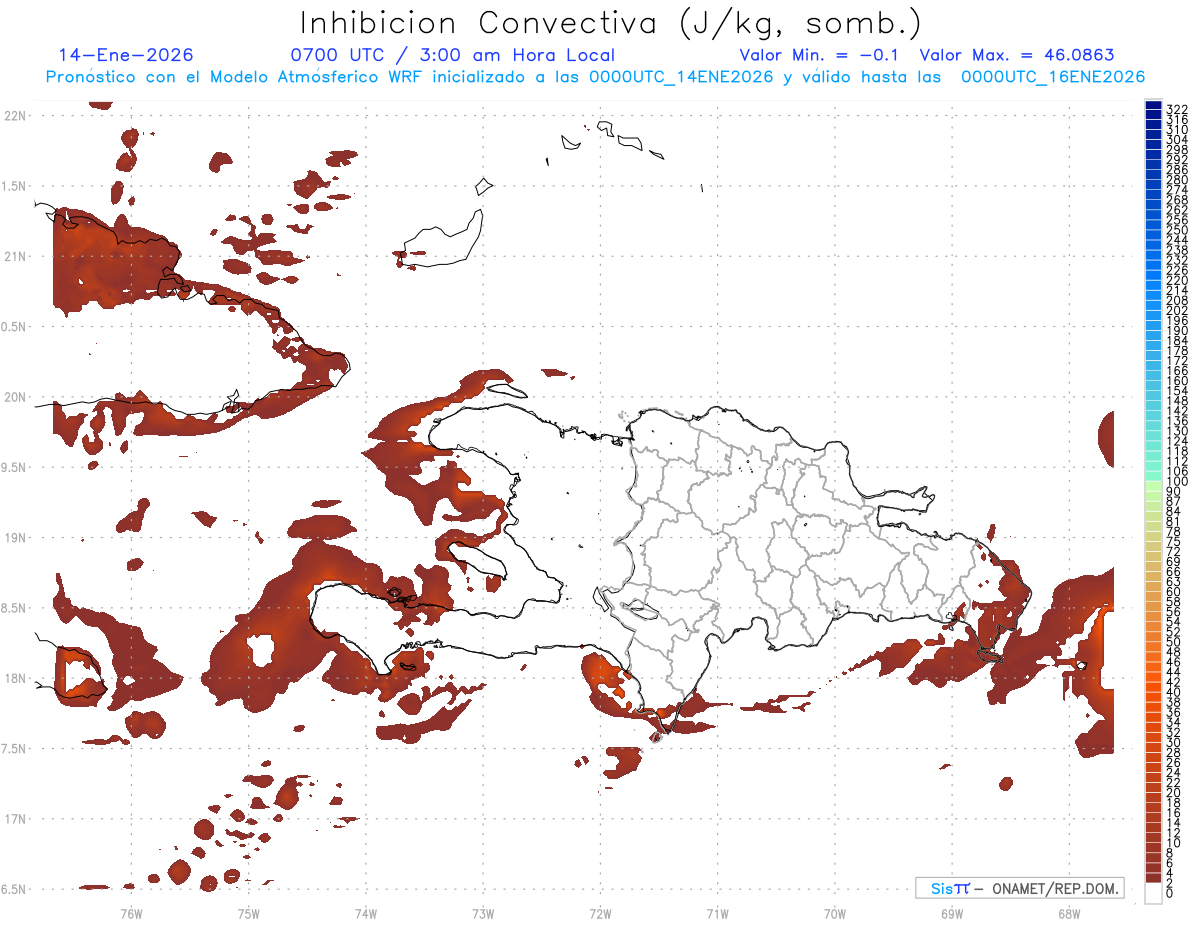The width and height of the screenshot is (1200, 927).
Task: Click the '76W' longitude label
Action: point(131,912)
